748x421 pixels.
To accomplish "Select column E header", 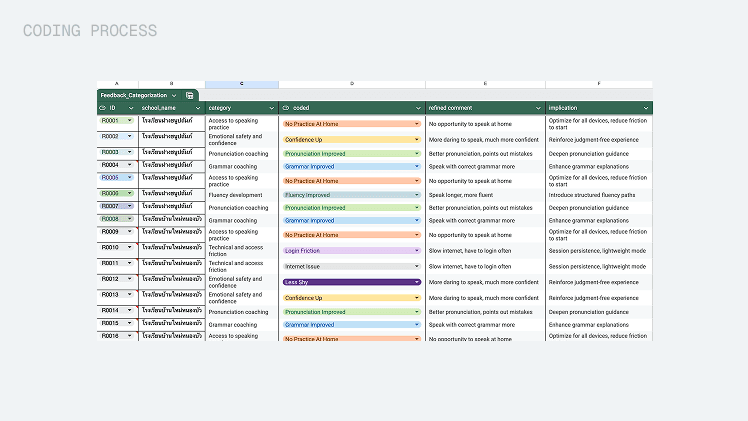I will coord(485,84).
